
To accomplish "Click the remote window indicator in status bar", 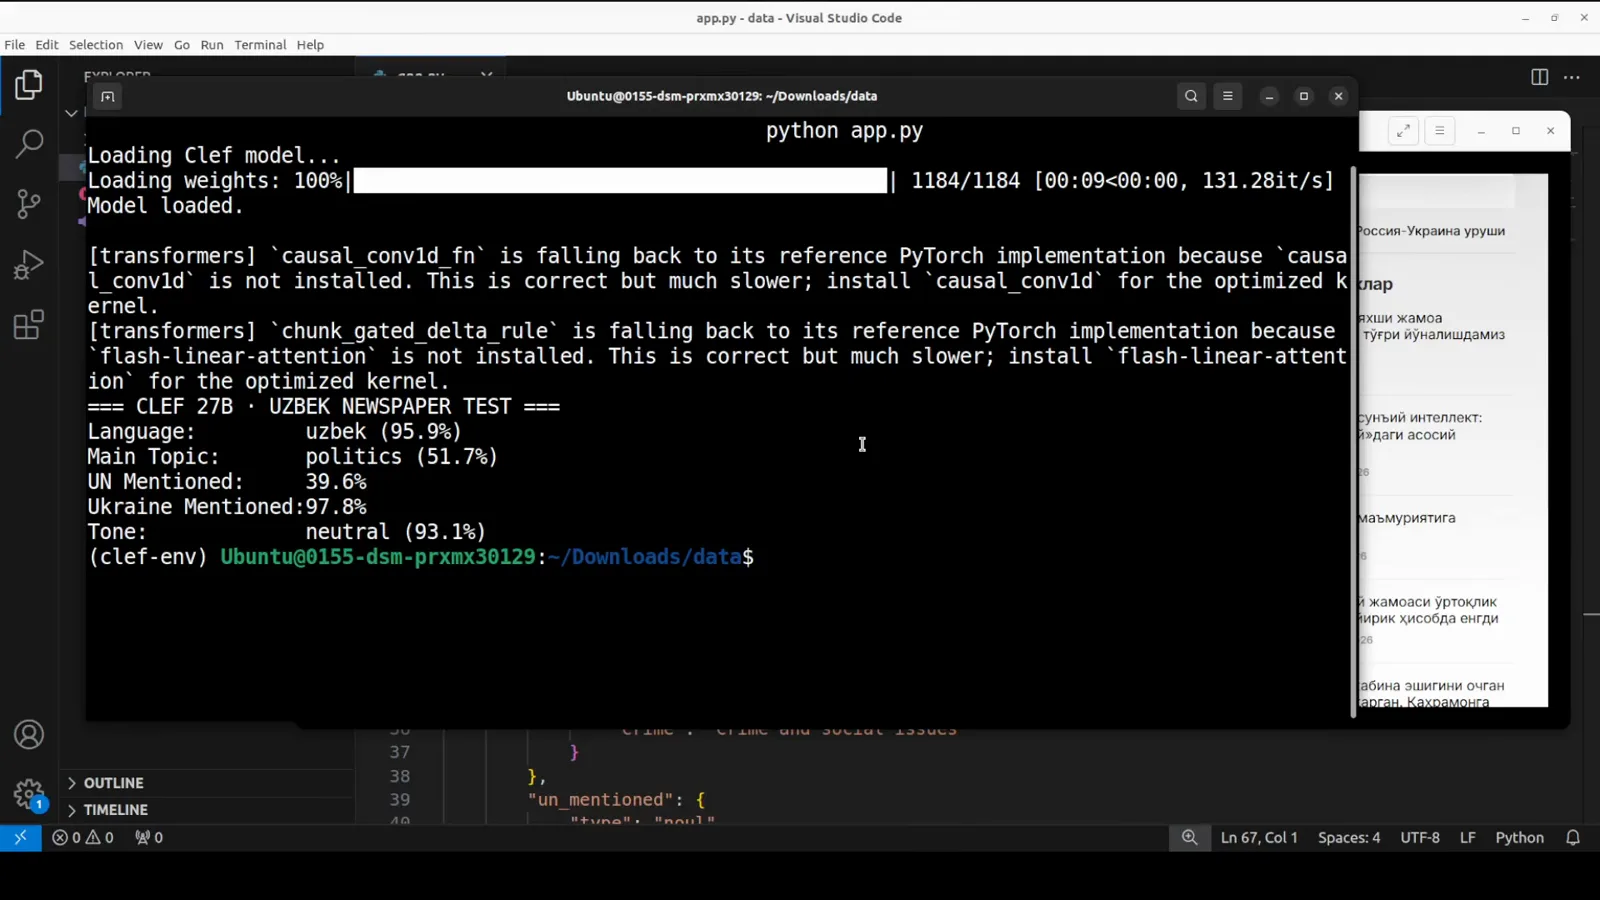I will click(20, 838).
